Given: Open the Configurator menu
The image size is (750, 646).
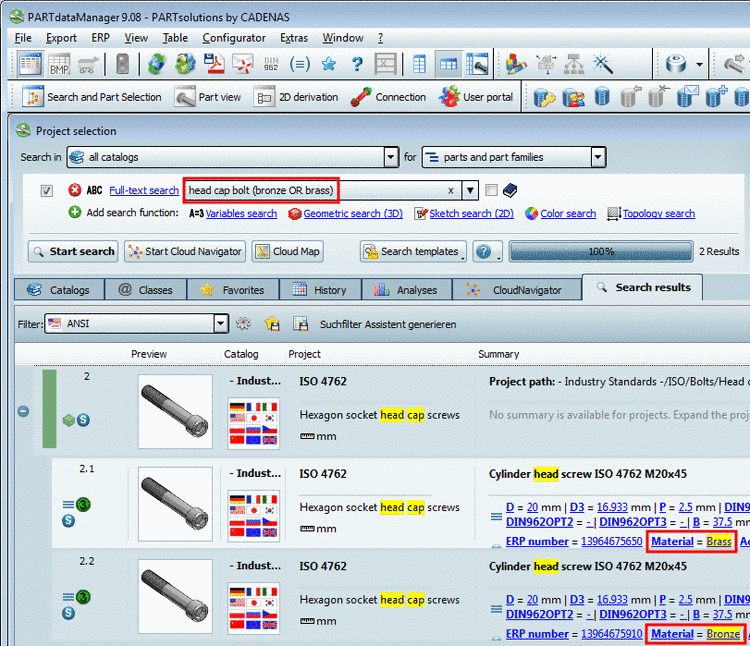Looking at the screenshot, I should tap(234, 38).
